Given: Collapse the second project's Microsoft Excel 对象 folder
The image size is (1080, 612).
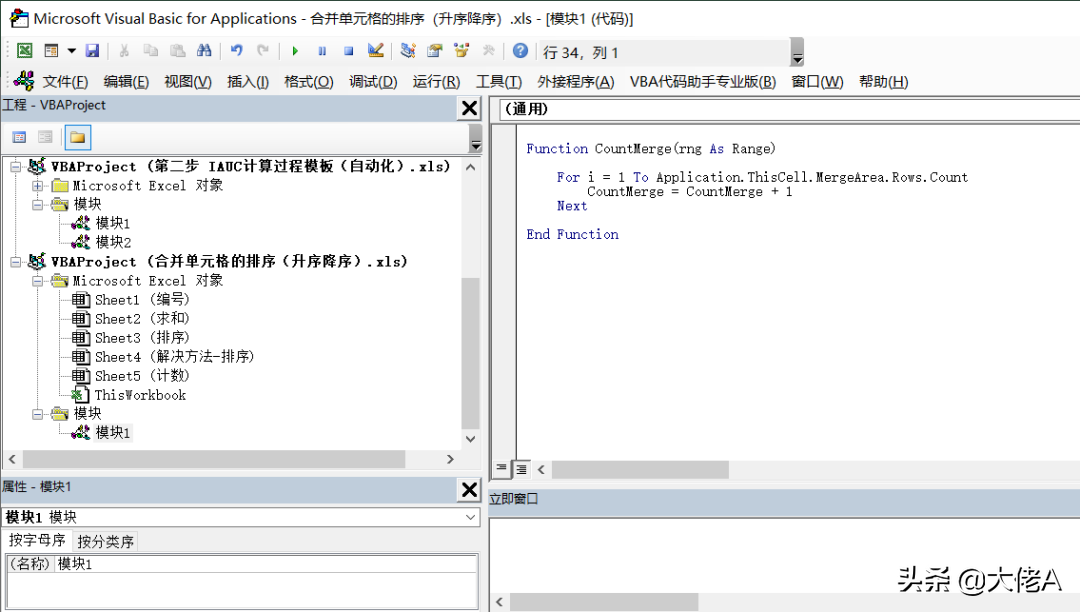Looking at the screenshot, I should click(x=38, y=281).
